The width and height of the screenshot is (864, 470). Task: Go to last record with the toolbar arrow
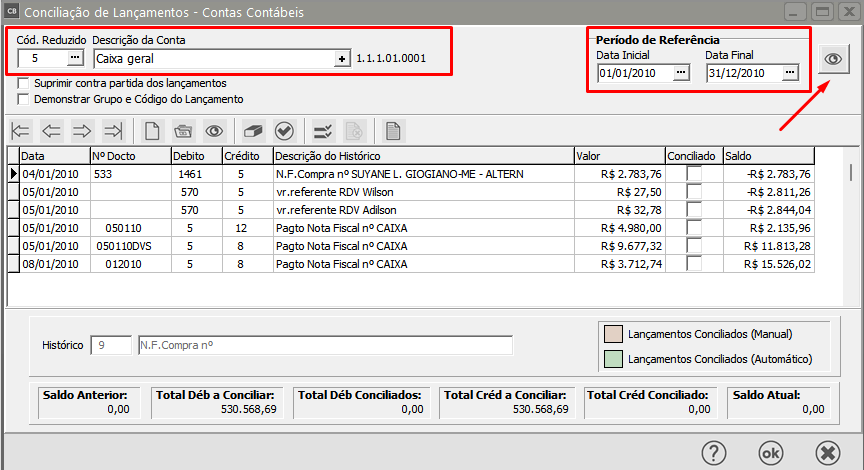click(x=113, y=130)
